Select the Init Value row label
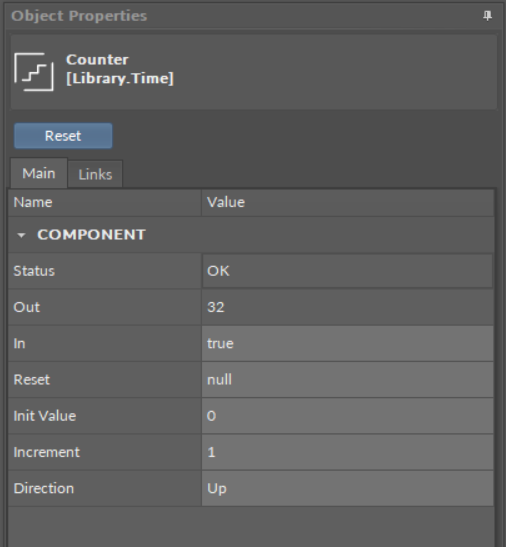Image resolution: width=506 pixels, height=547 pixels. point(45,416)
